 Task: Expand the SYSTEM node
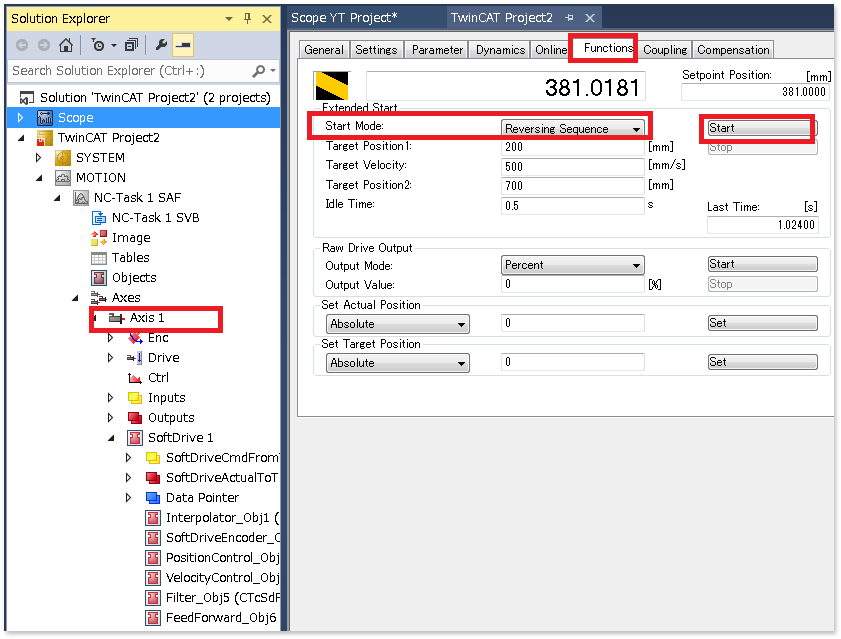pos(39,158)
